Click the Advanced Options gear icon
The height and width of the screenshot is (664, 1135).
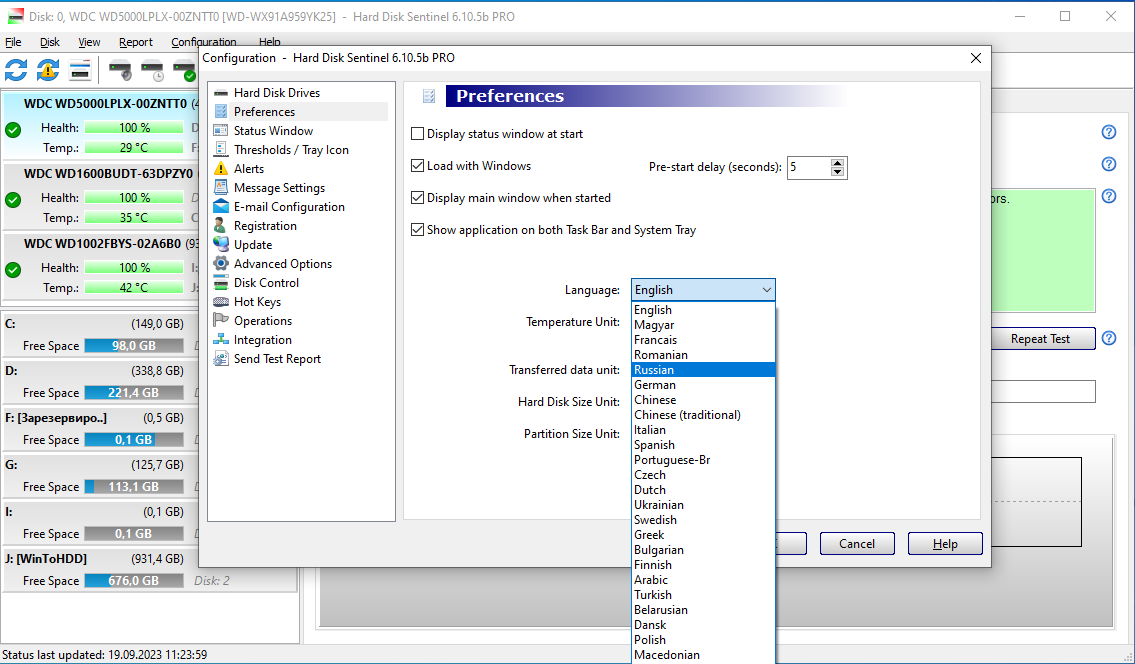point(221,264)
